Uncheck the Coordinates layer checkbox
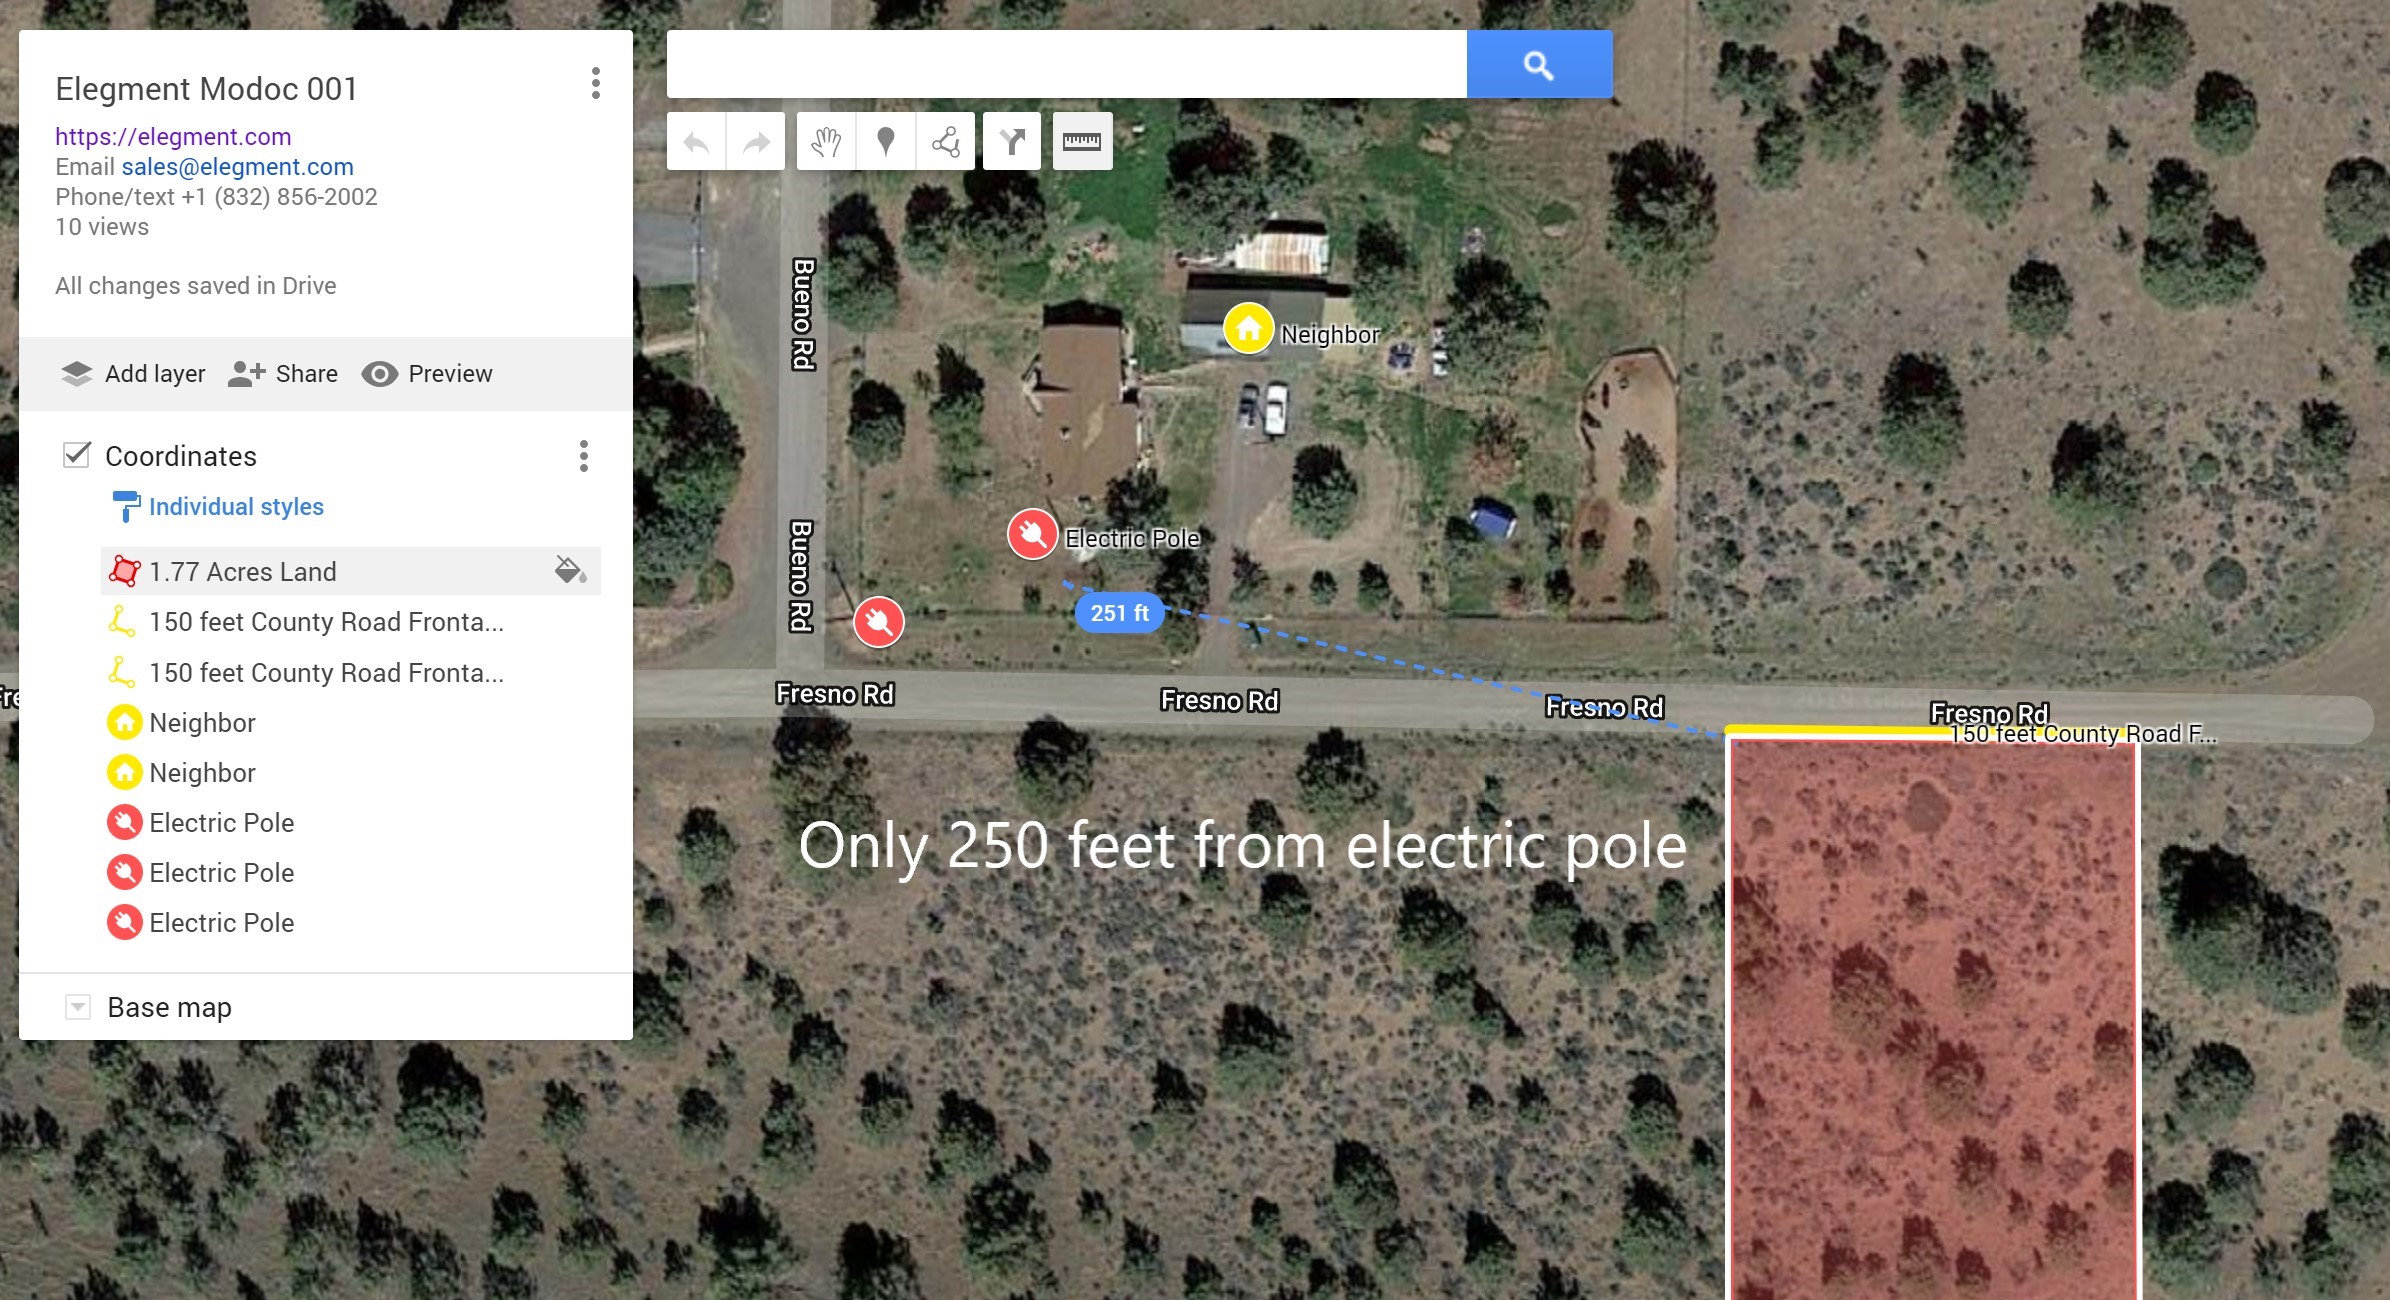2390x1300 pixels. (x=77, y=455)
